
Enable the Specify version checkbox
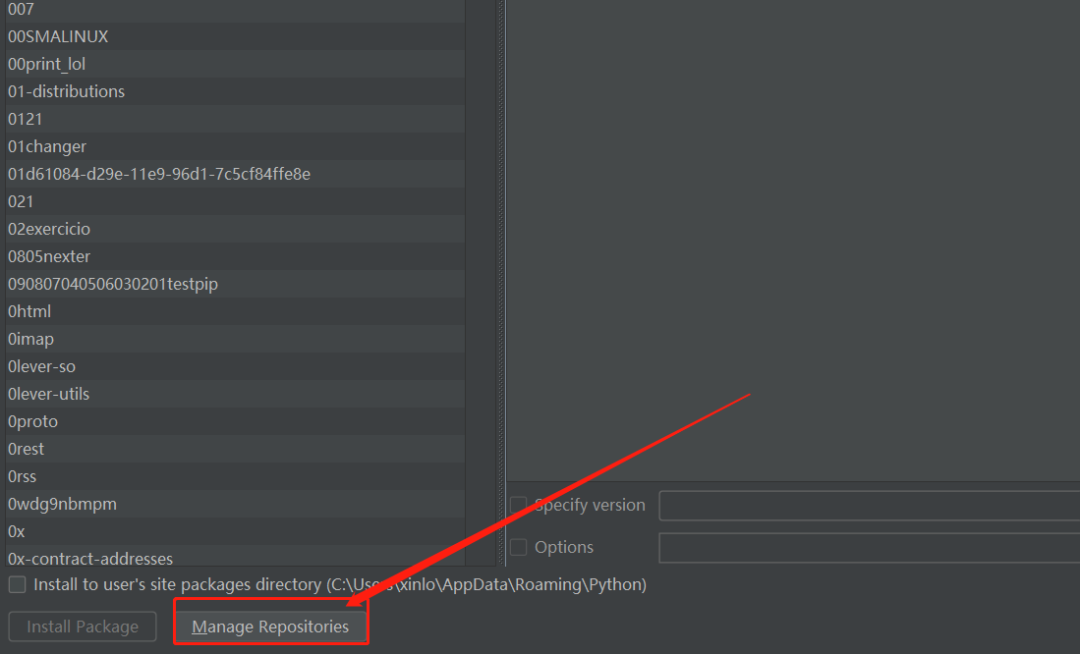pyautogui.click(x=518, y=505)
